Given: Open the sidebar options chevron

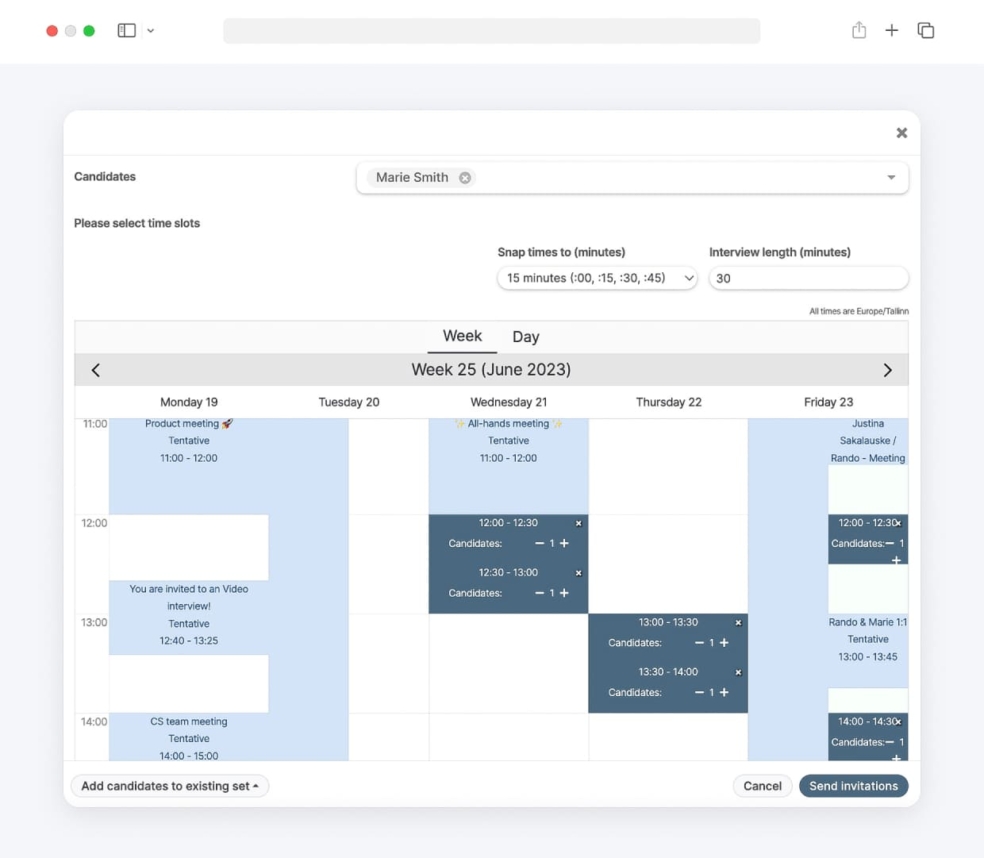Looking at the screenshot, I should (151, 30).
